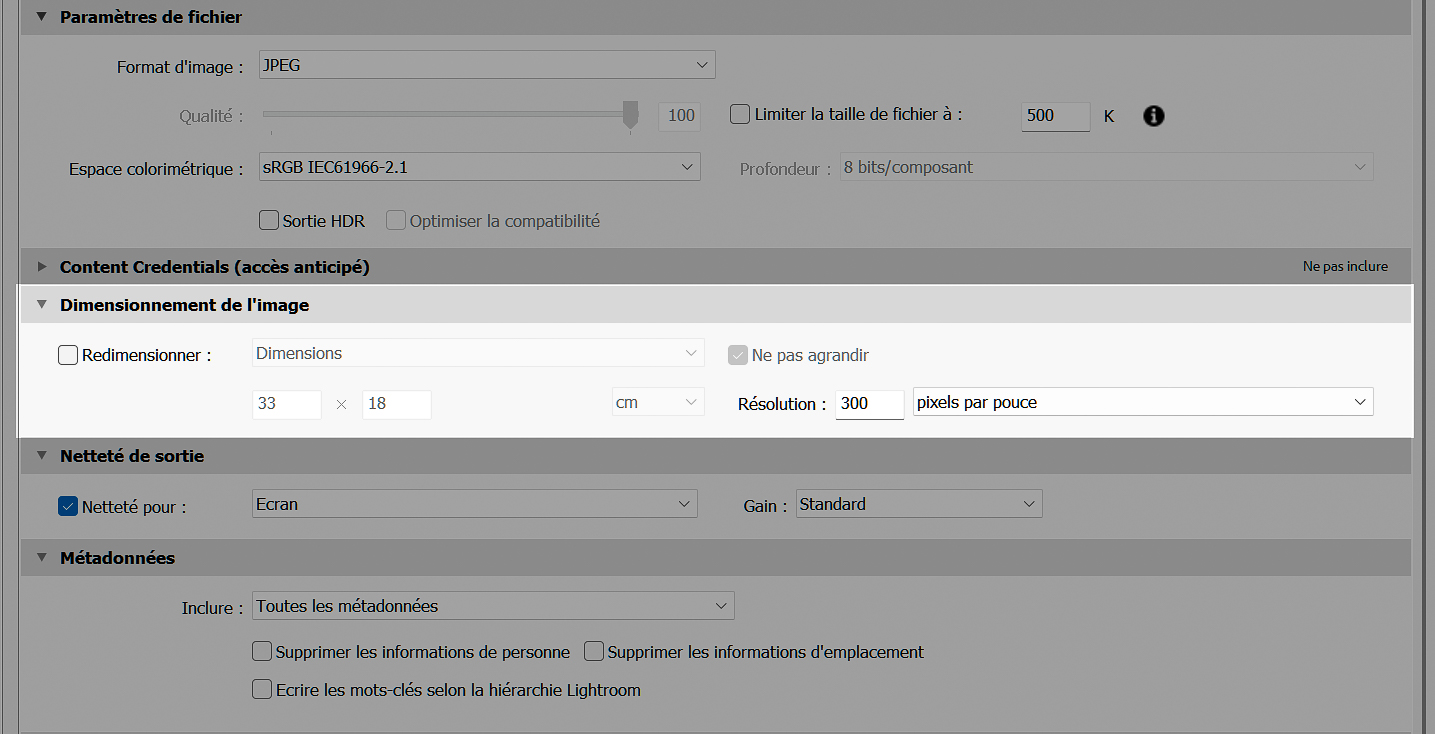Disable the Netteté pour checkbox

click(67, 506)
